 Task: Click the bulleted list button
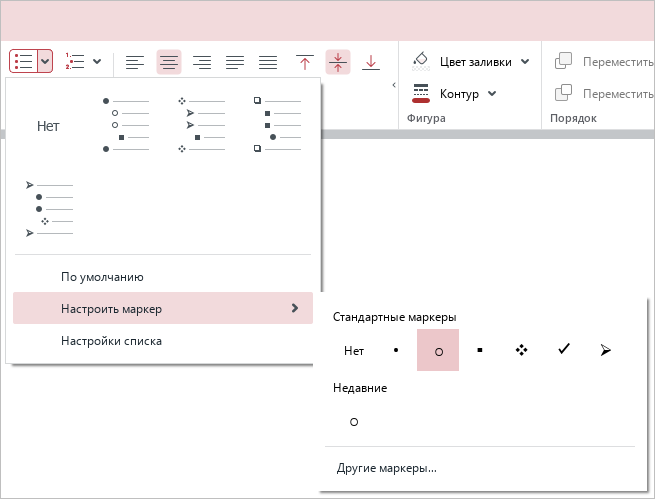coord(24,61)
